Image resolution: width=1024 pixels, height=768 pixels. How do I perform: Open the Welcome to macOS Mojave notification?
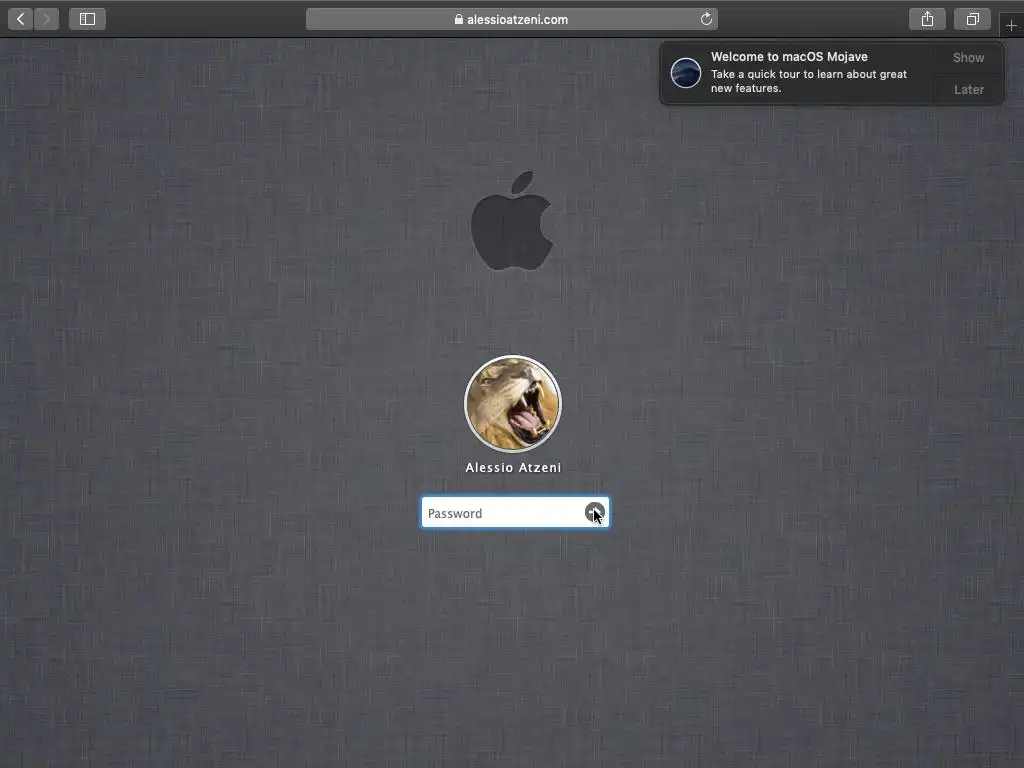click(831, 73)
